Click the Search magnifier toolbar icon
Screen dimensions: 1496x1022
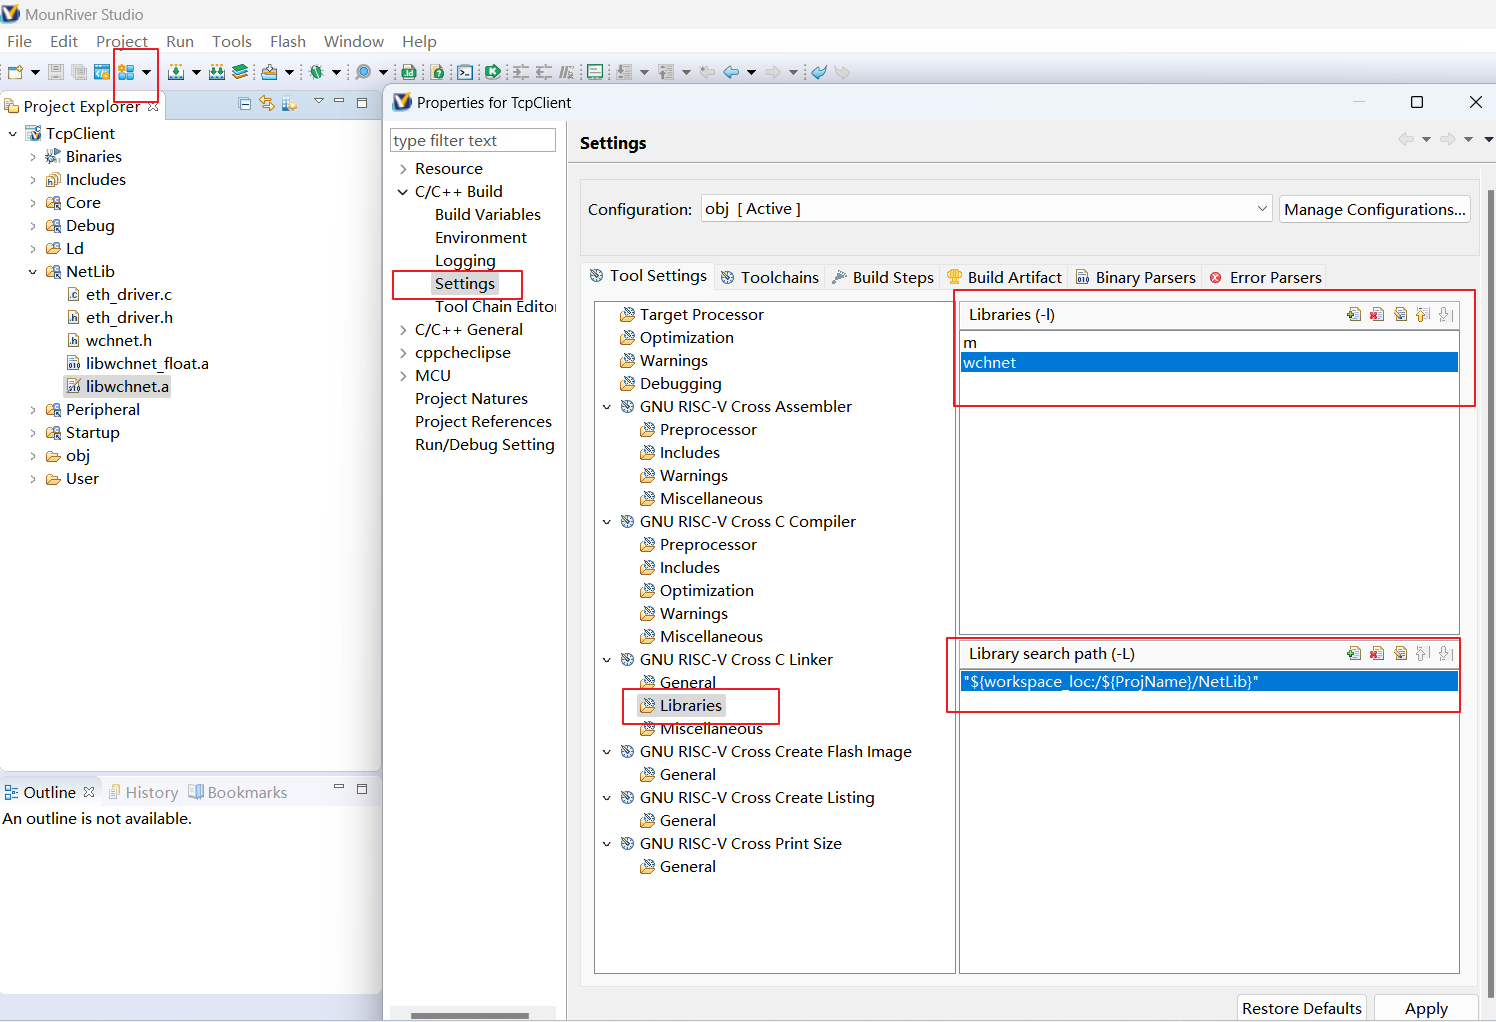click(x=363, y=72)
